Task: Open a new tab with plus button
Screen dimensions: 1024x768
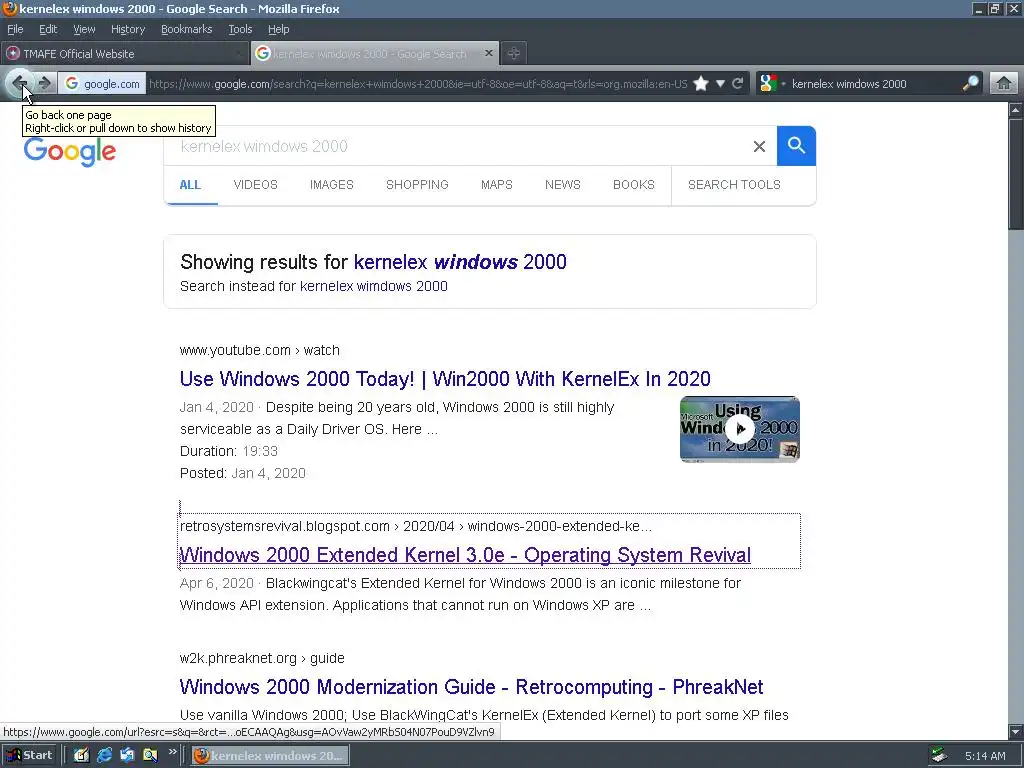Action: 514,54
